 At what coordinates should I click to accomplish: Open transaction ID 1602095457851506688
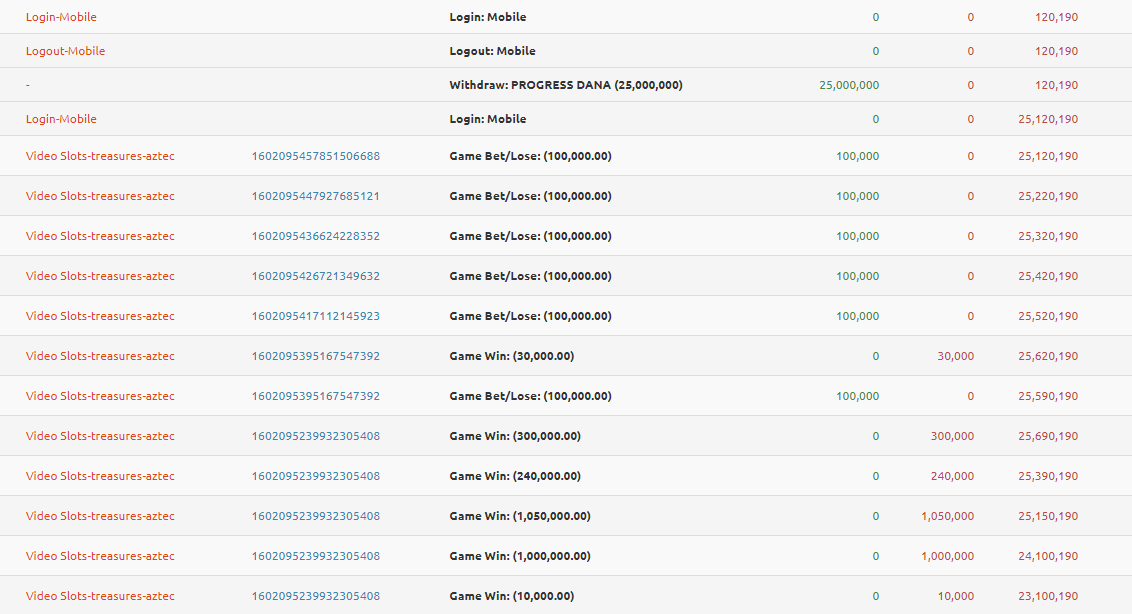[x=315, y=156]
